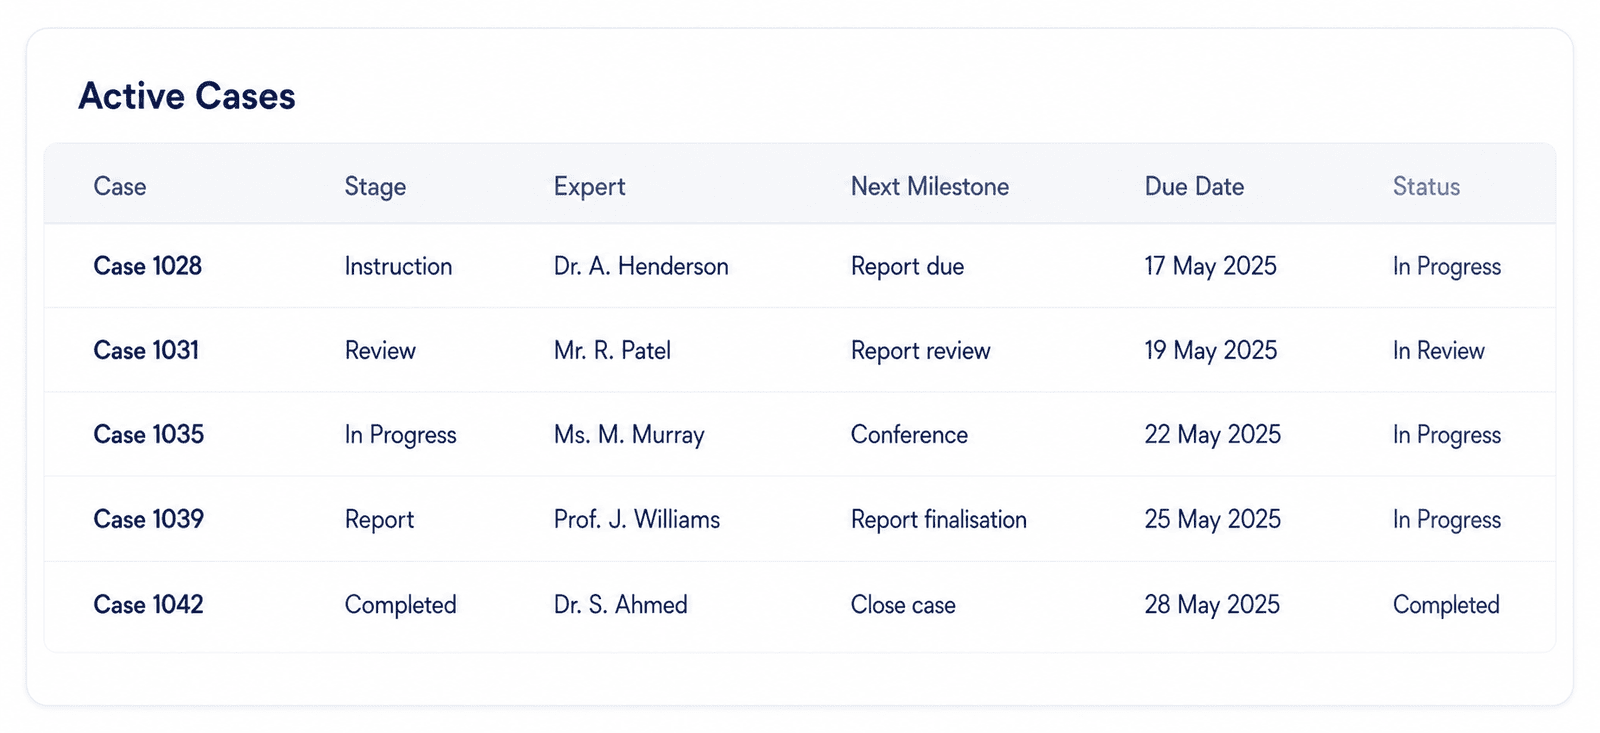Image resolution: width=1600 pixels, height=733 pixels.
Task: Sort table by Stage header
Action: click(x=375, y=187)
